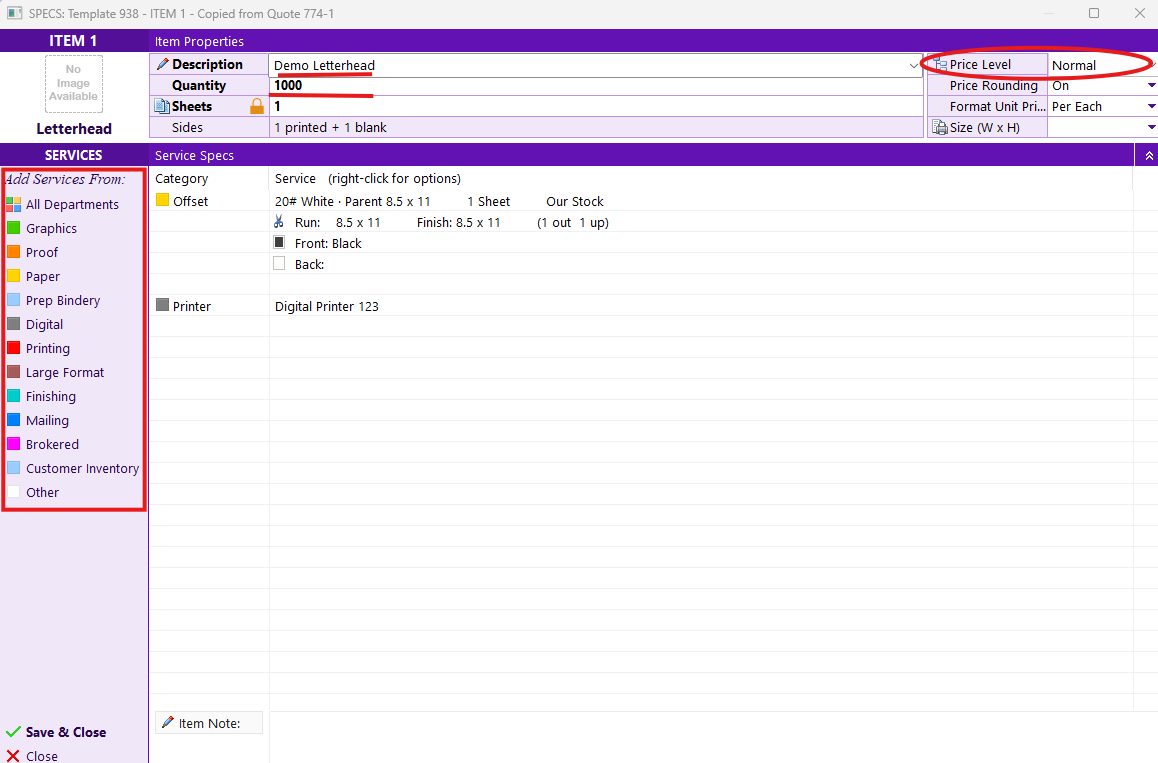Viewport: 1158px width, 763px height.
Task: Click the Category column header
Action: tap(182, 178)
